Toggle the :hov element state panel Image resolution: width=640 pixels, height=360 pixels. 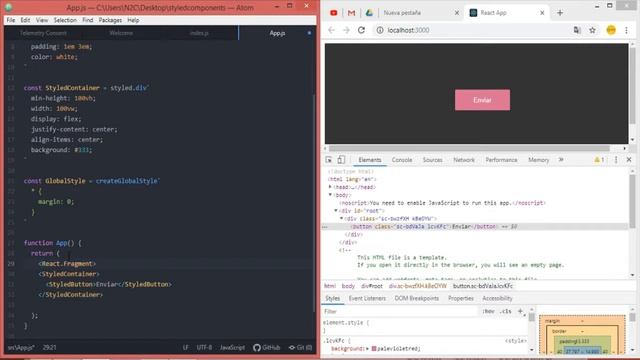click(x=488, y=311)
